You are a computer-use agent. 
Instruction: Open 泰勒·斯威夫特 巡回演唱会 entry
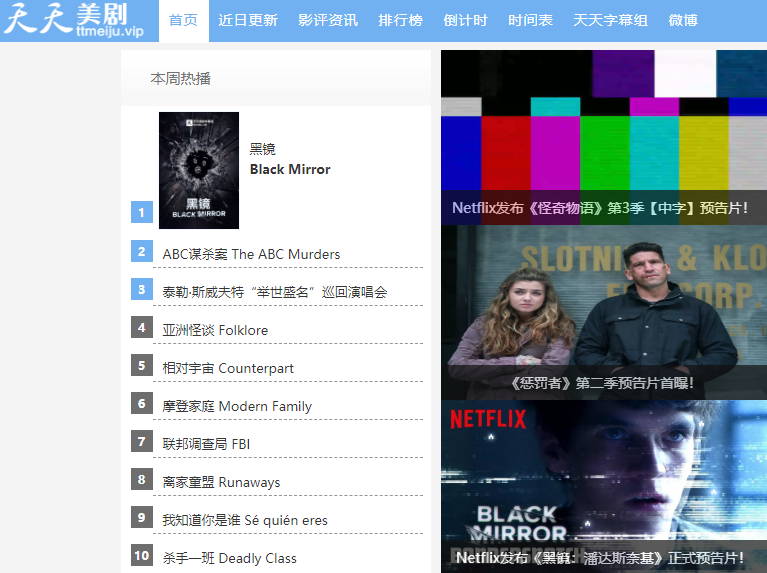point(275,292)
